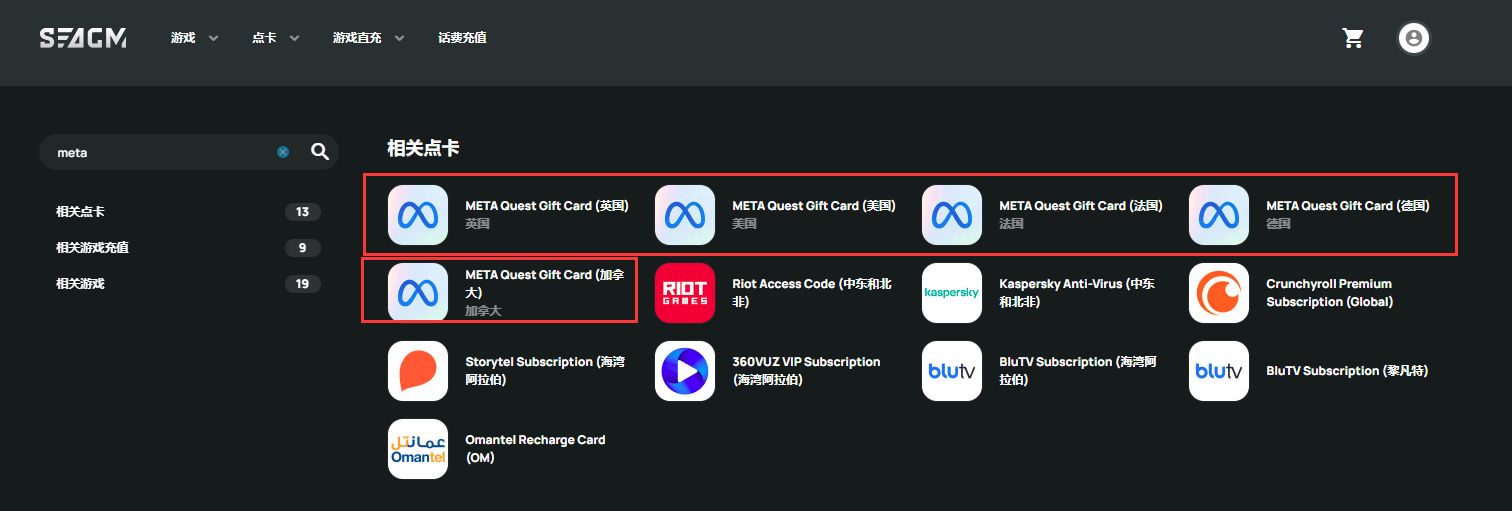Click Meta logo for 法国 gift card
This screenshot has width=1512, height=511.
click(952, 215)
